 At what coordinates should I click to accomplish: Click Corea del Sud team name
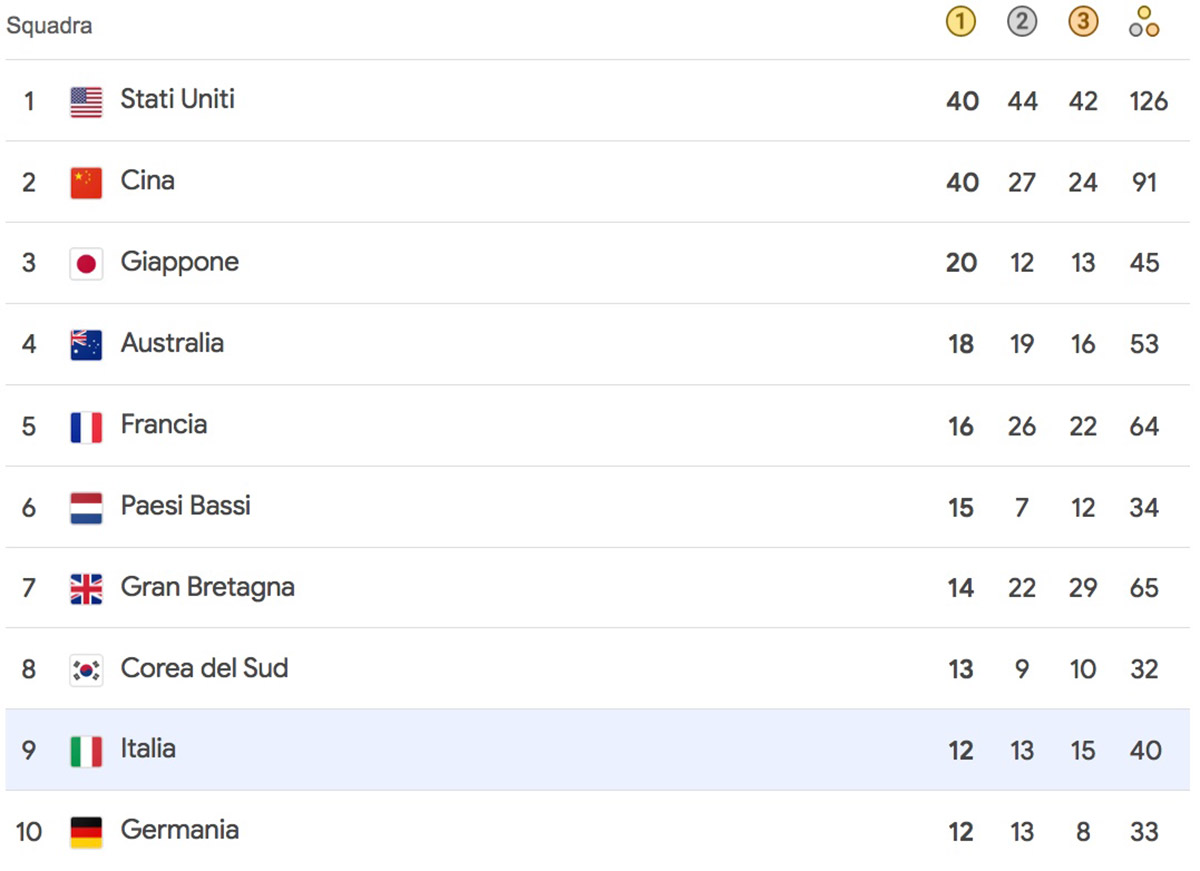coord(204,668)
